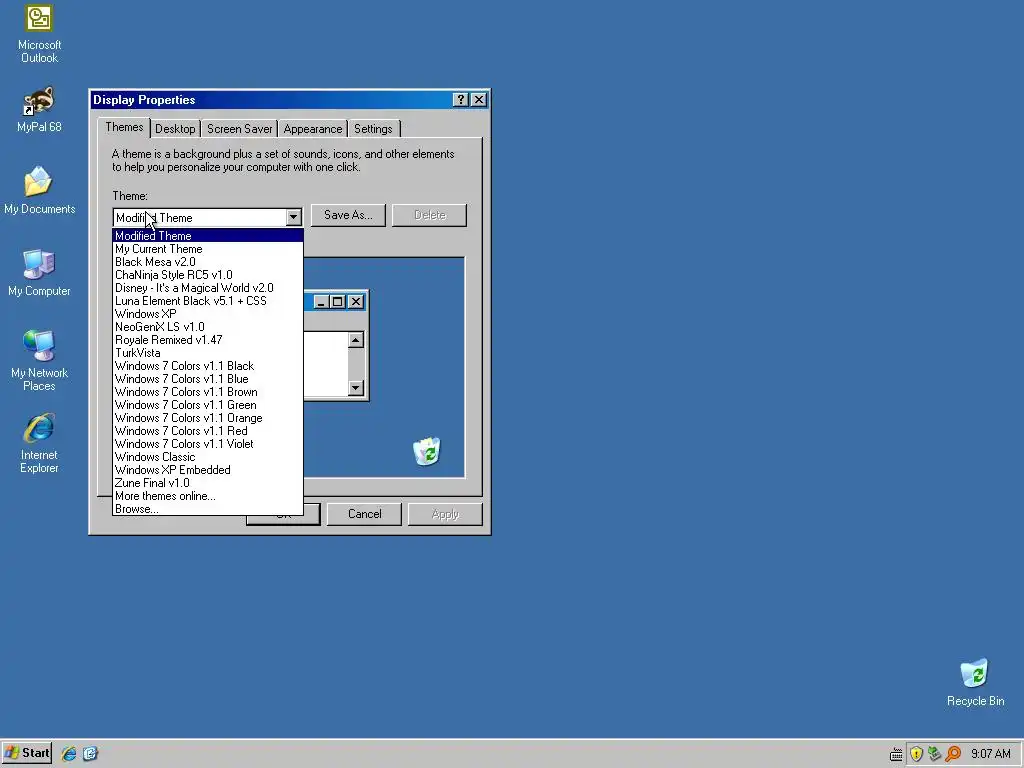Select Windows 7 Colors v1.1 Red

click(208, 431)
